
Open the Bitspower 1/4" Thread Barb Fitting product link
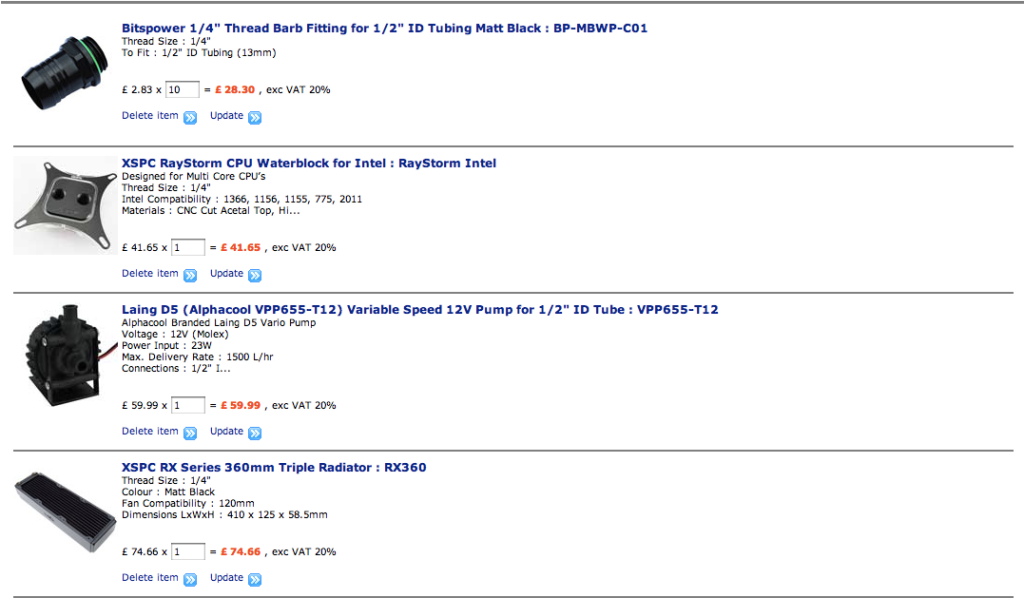[384, 28]
